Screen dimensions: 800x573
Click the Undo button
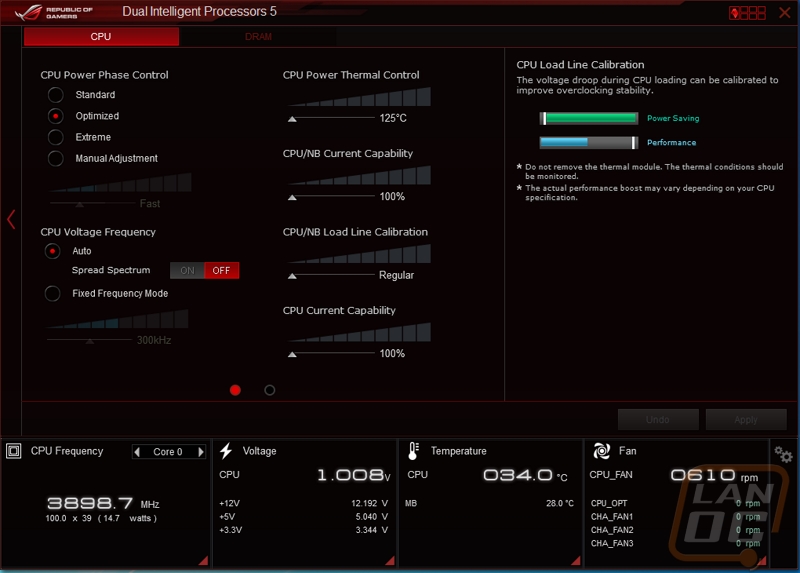coord(658,419)
